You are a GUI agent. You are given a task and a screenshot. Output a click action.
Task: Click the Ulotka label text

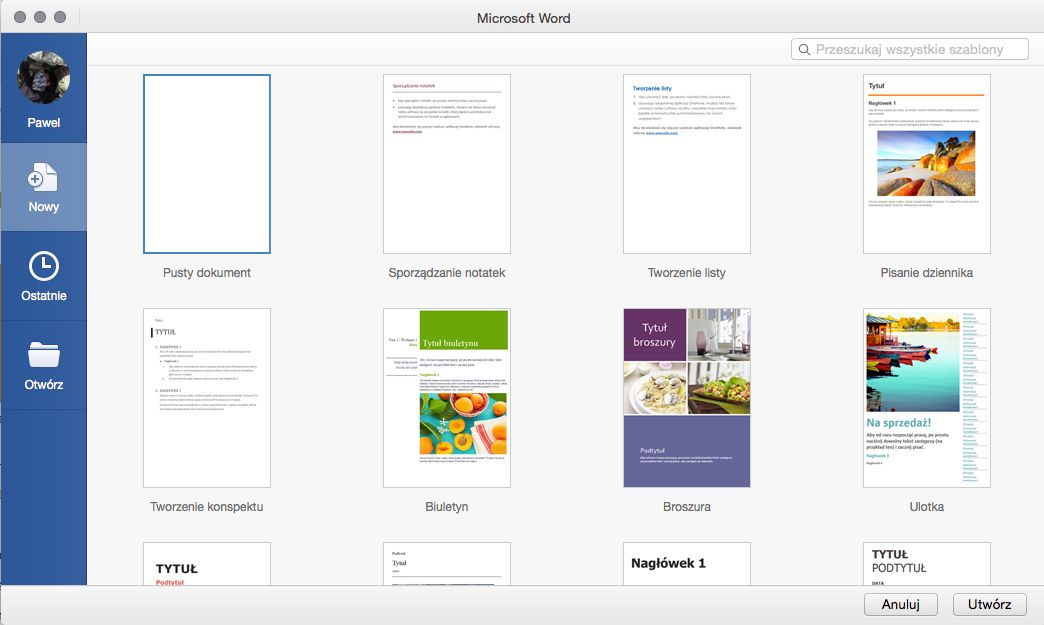click(x=927, y=507)
